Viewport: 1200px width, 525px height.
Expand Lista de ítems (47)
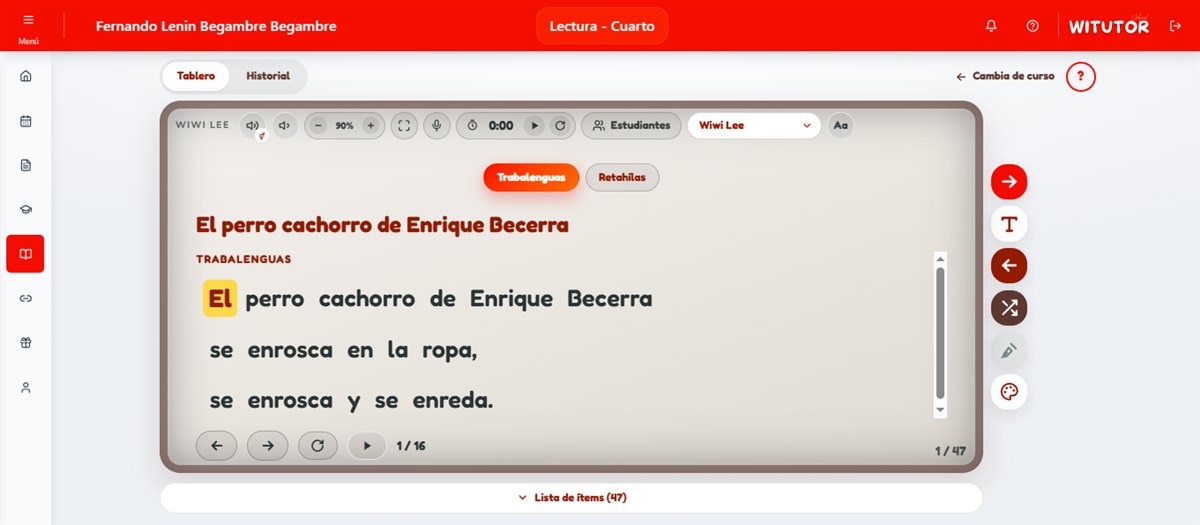click(x=571, y=497)
